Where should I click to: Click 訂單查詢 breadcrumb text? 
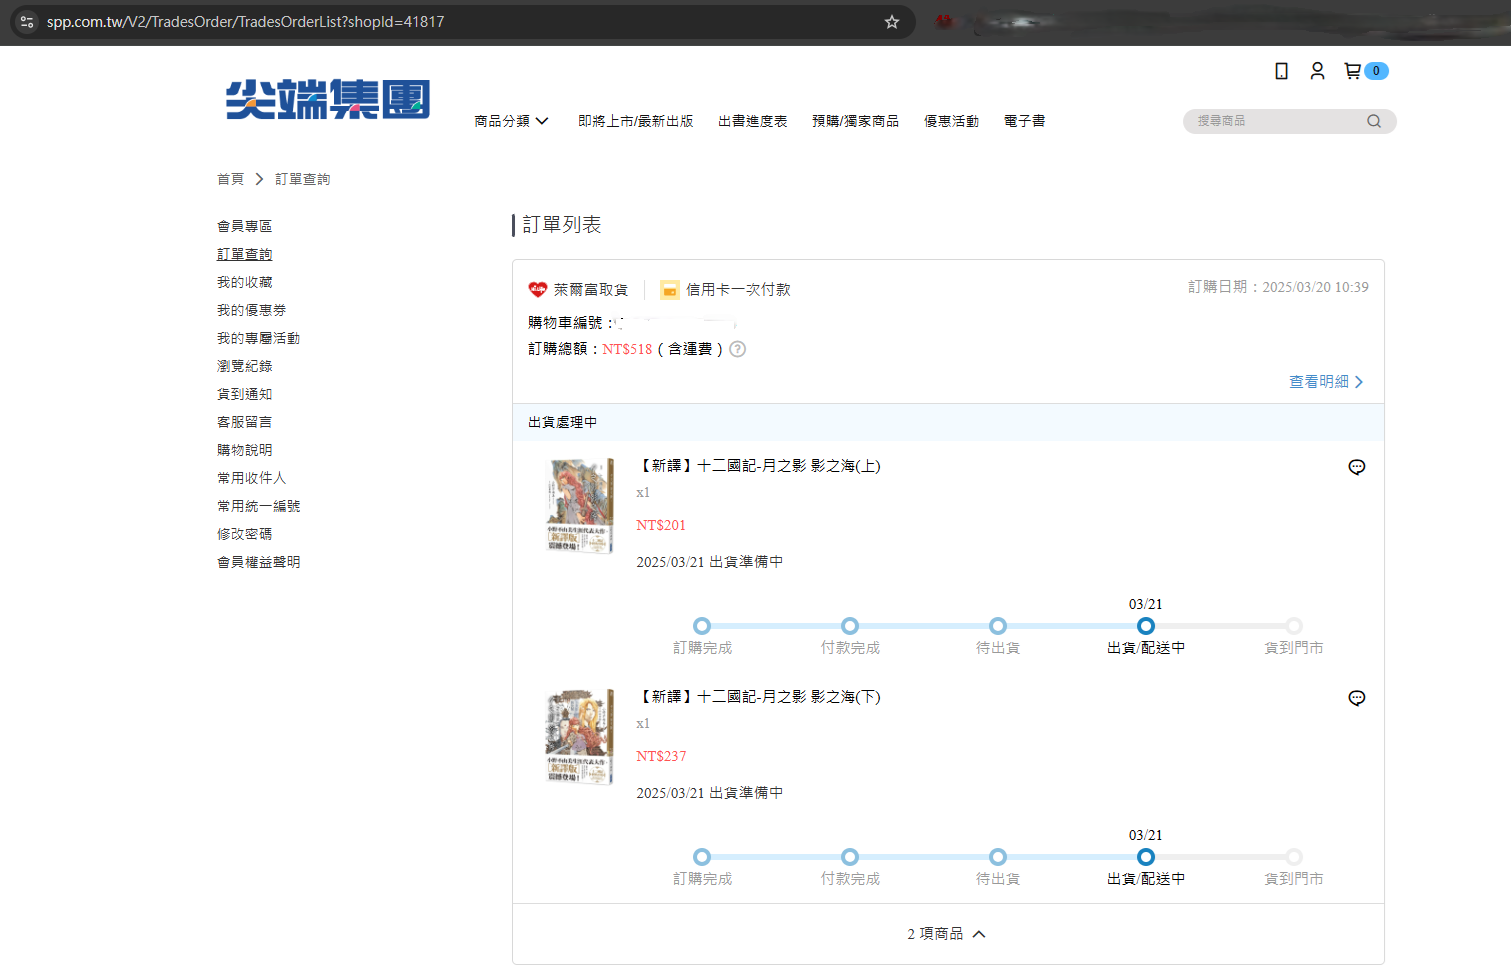pos(303,179)
